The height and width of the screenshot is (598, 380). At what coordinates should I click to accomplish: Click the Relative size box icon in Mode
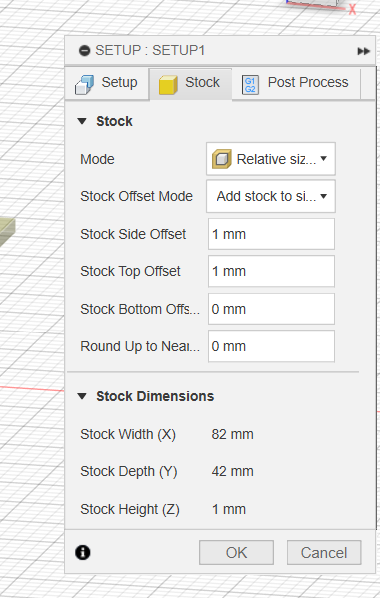[x=222, y=159]
